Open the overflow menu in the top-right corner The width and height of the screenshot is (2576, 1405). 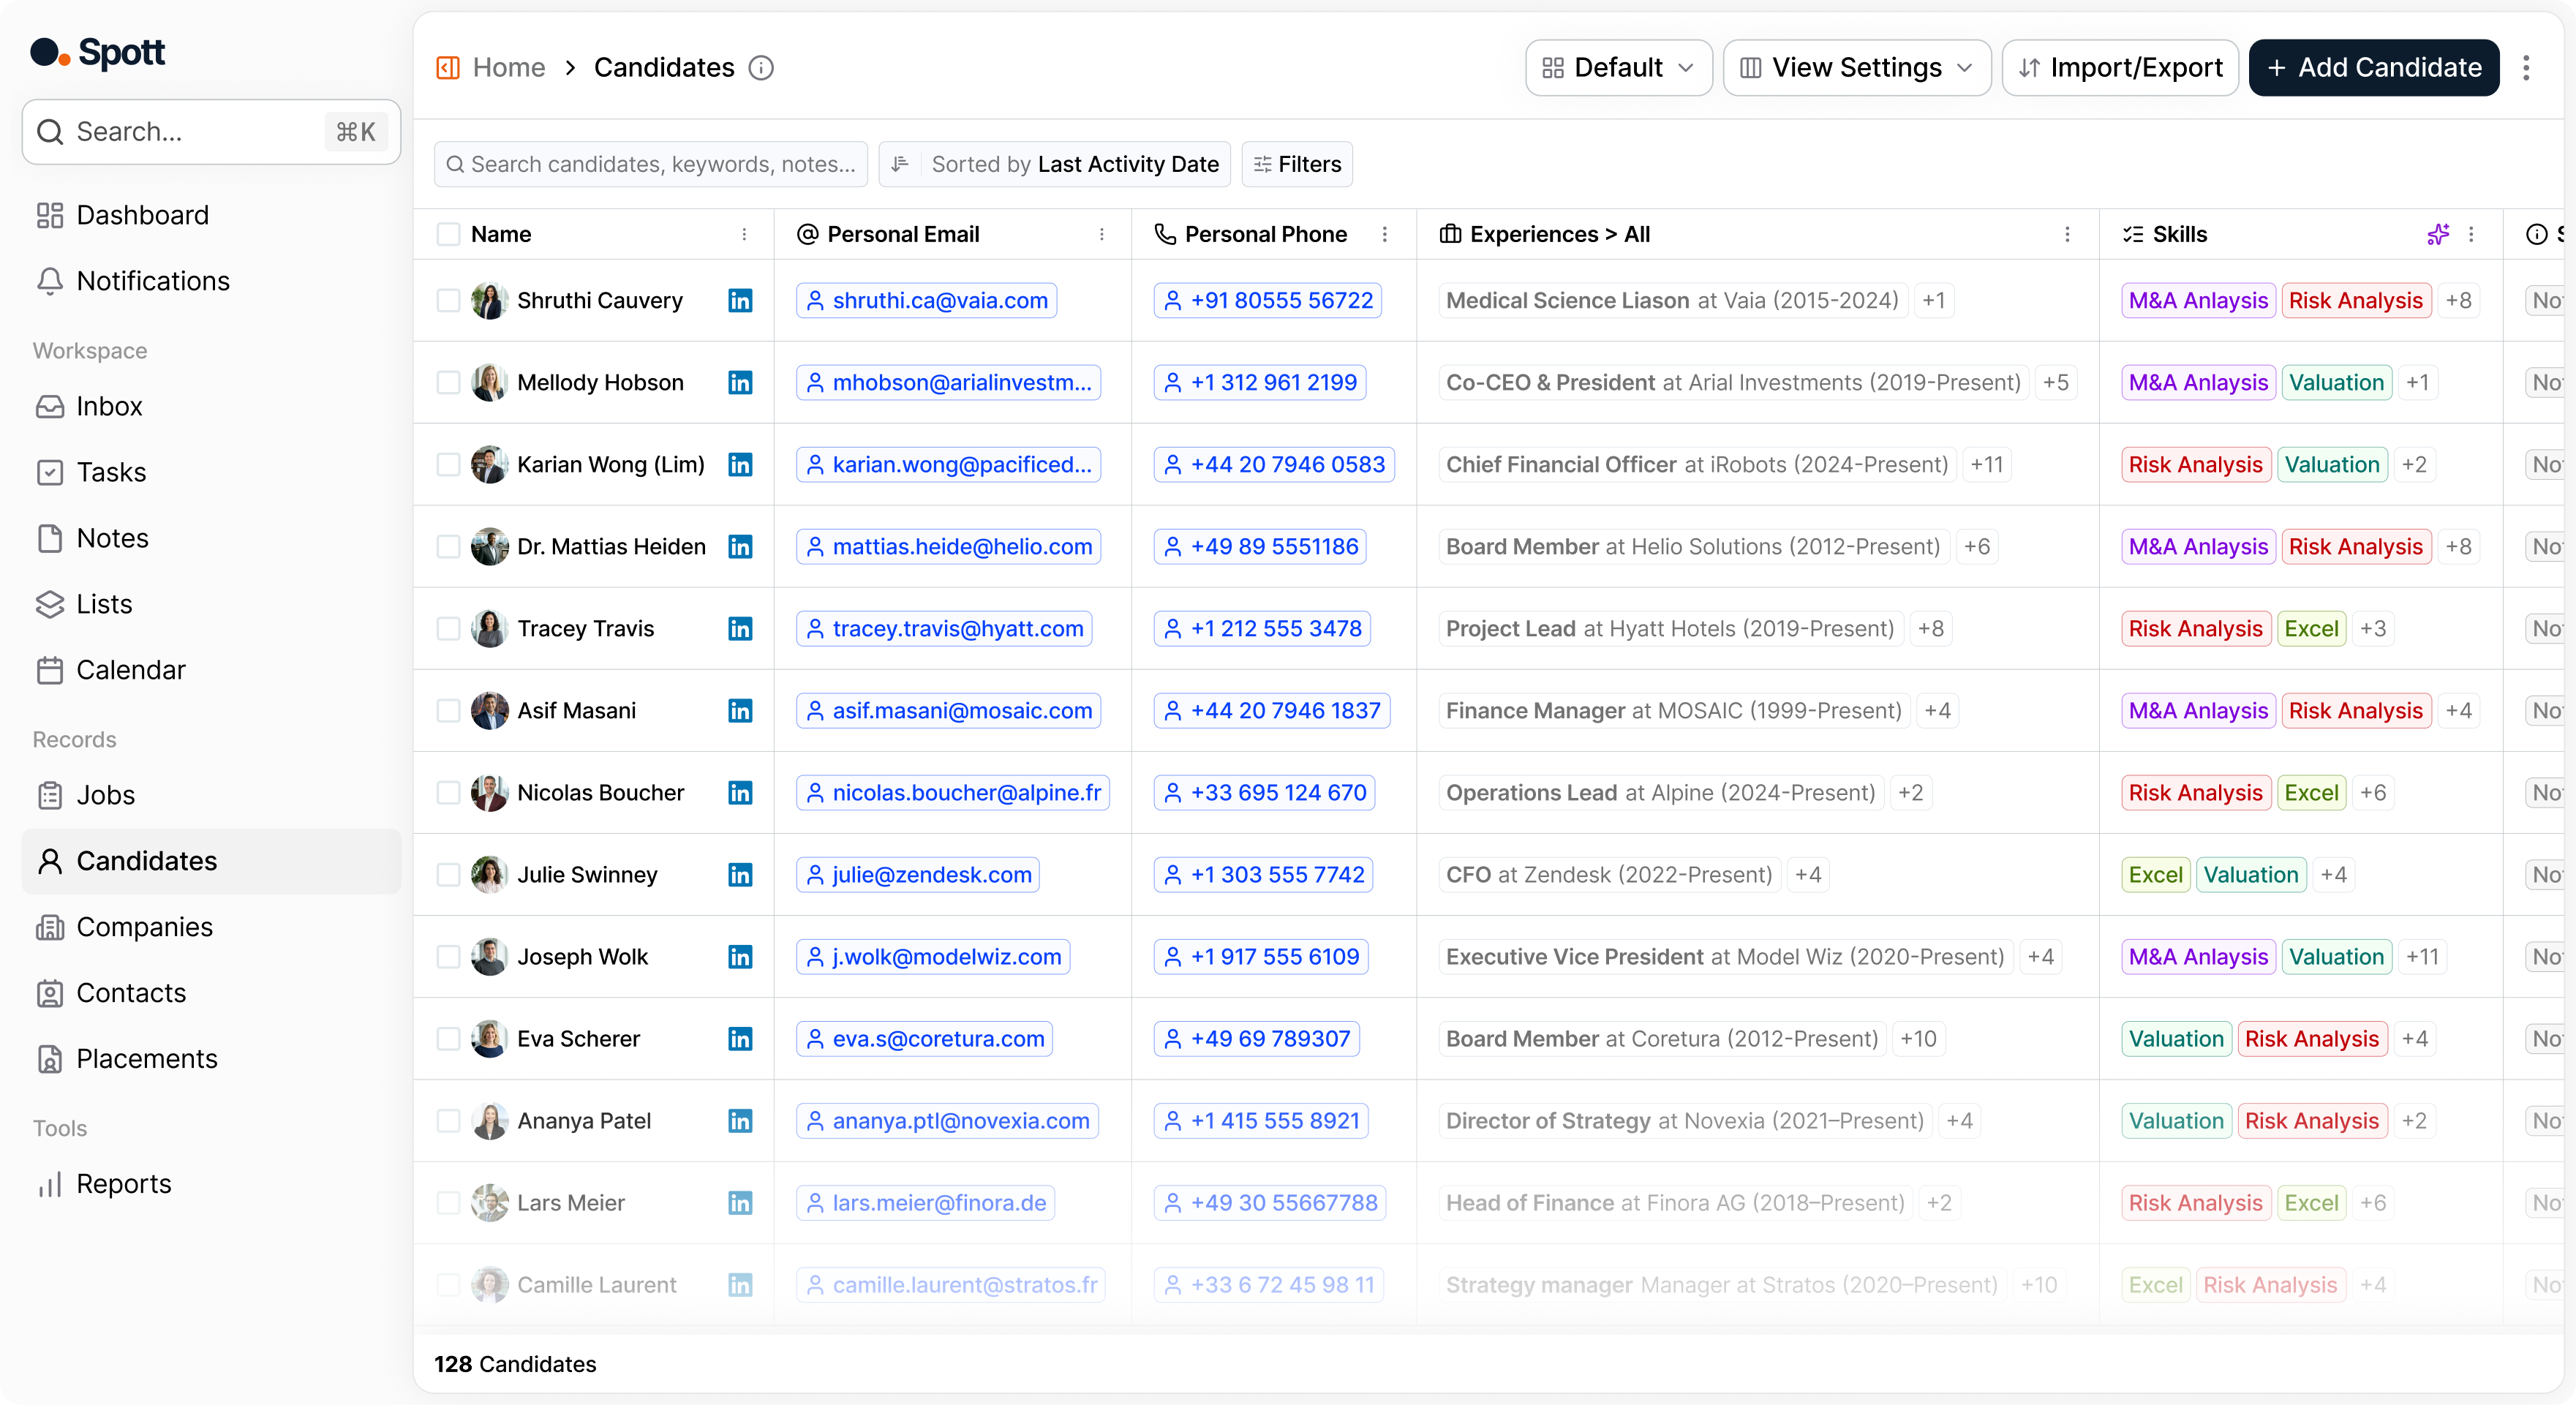click(x=2527, y=67)
